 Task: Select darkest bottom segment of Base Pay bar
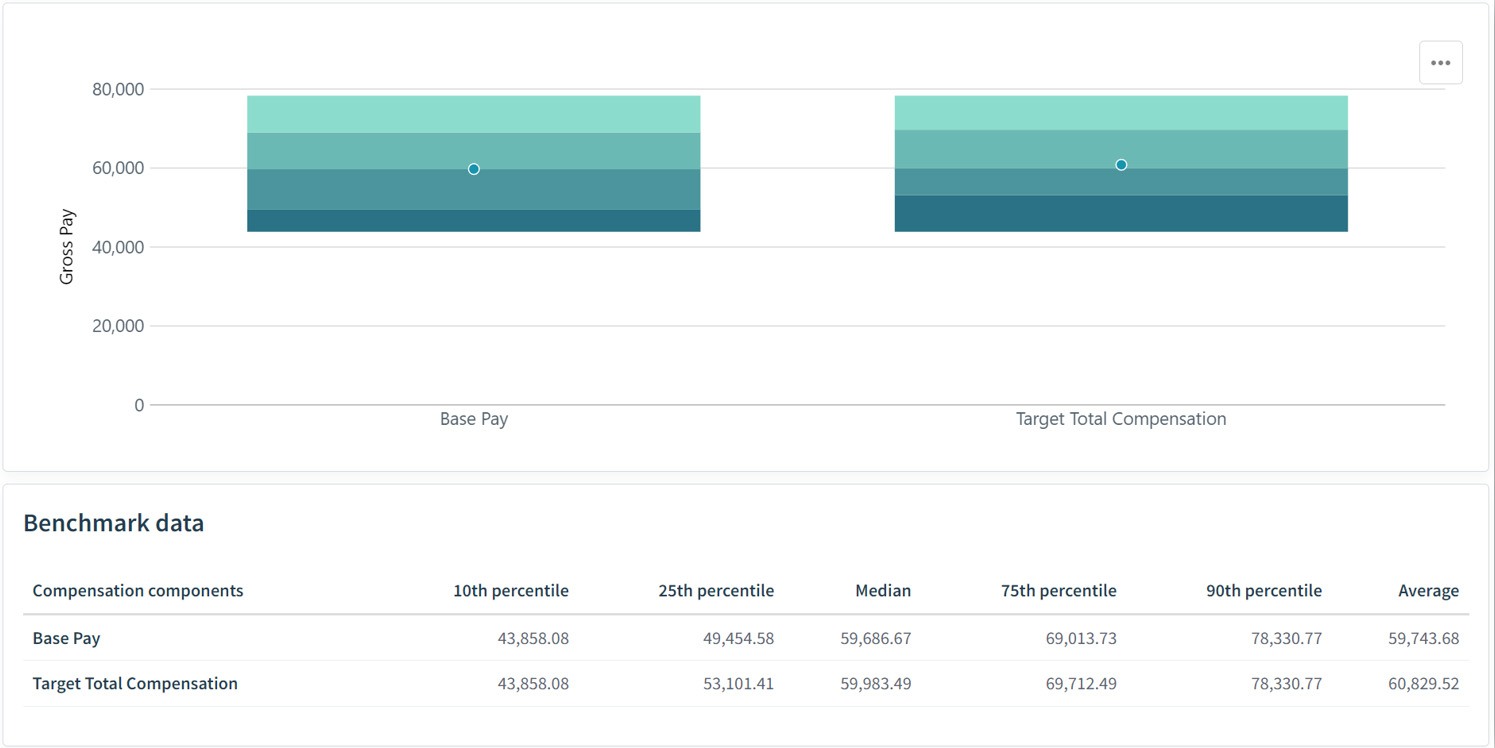[x=474, y=221]
